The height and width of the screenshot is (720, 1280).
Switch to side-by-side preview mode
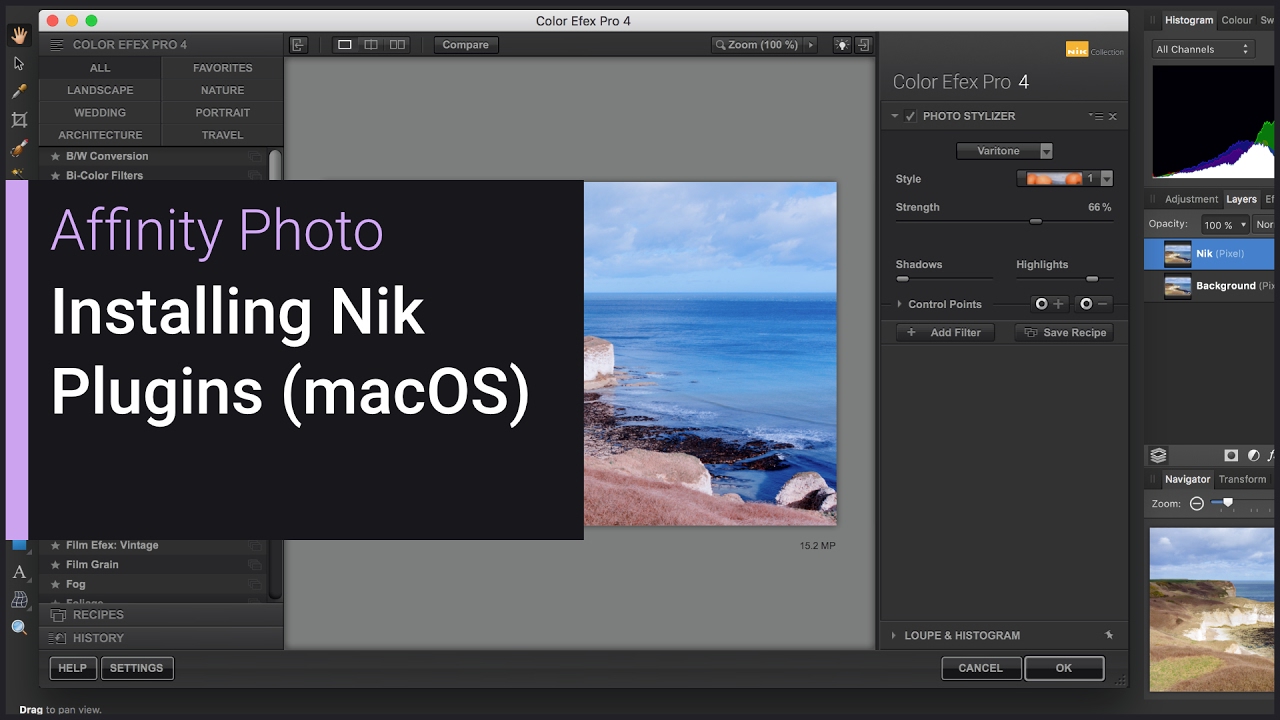(x=398, y=45)
